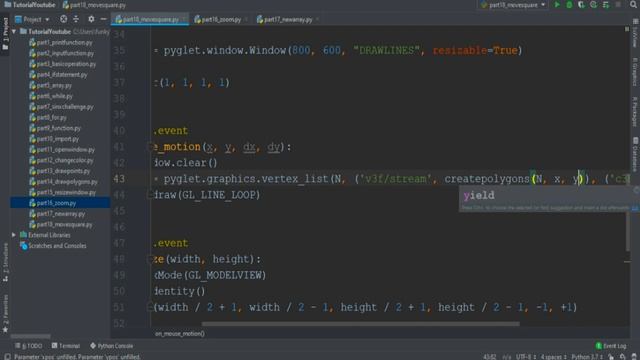
Task: Click tool windows quick-access icon bottom-left
Action: (x=7, y=356)
